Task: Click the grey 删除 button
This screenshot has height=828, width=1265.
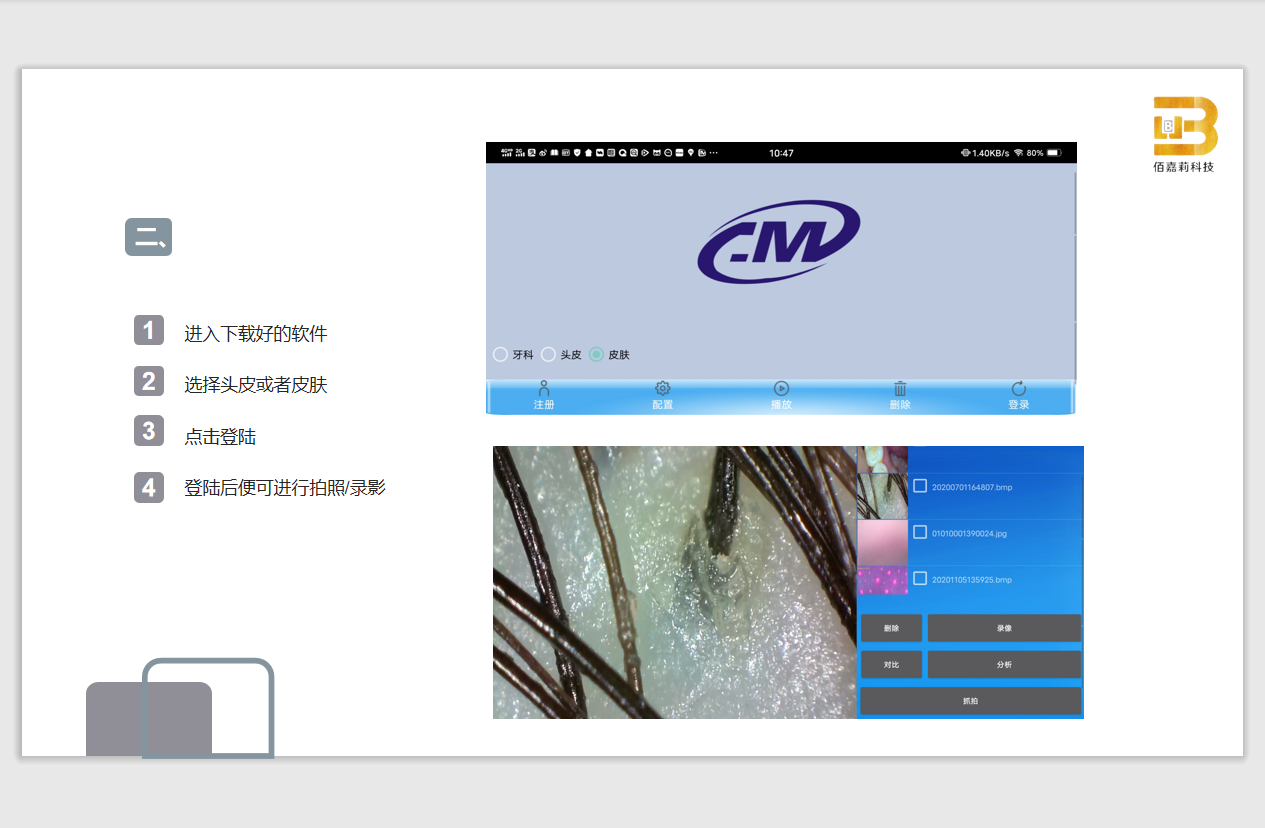Action: (891, 628)
